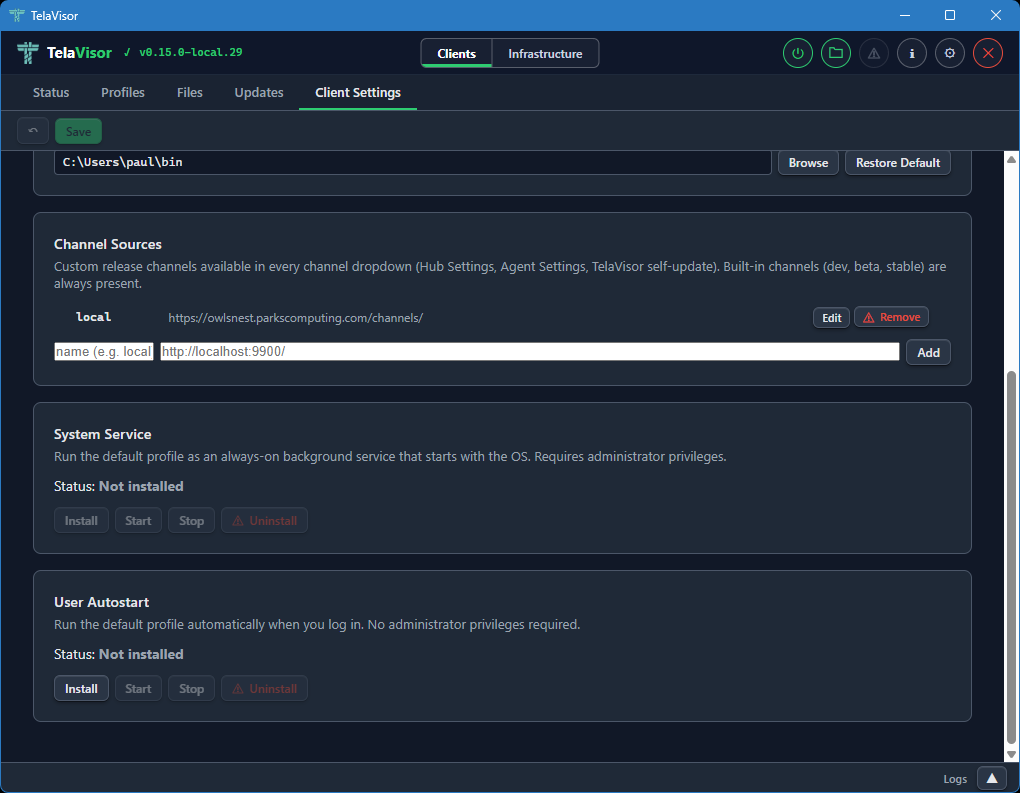Click Install under User Autostart
Image resolution: width=1020 pixels, height=793 pixels.
(x=81, y=688)
